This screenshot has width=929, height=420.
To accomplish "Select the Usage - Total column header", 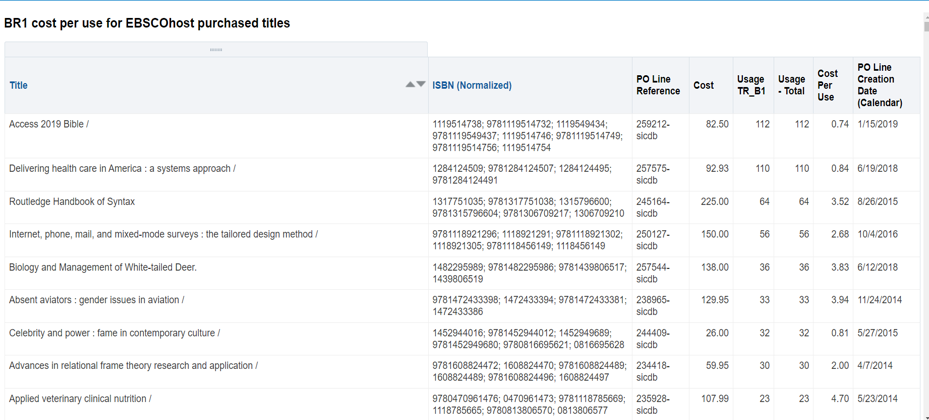I will tap(792, 85).
